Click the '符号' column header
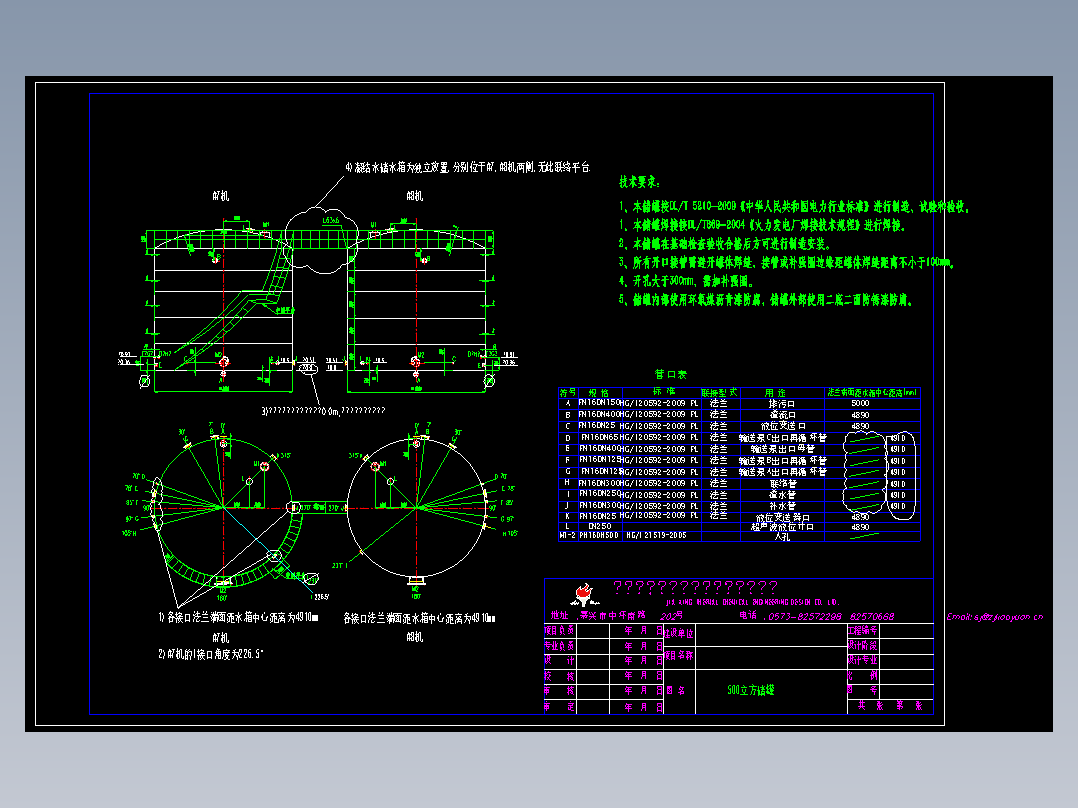 pyautogui.click(x=568, y=392)
